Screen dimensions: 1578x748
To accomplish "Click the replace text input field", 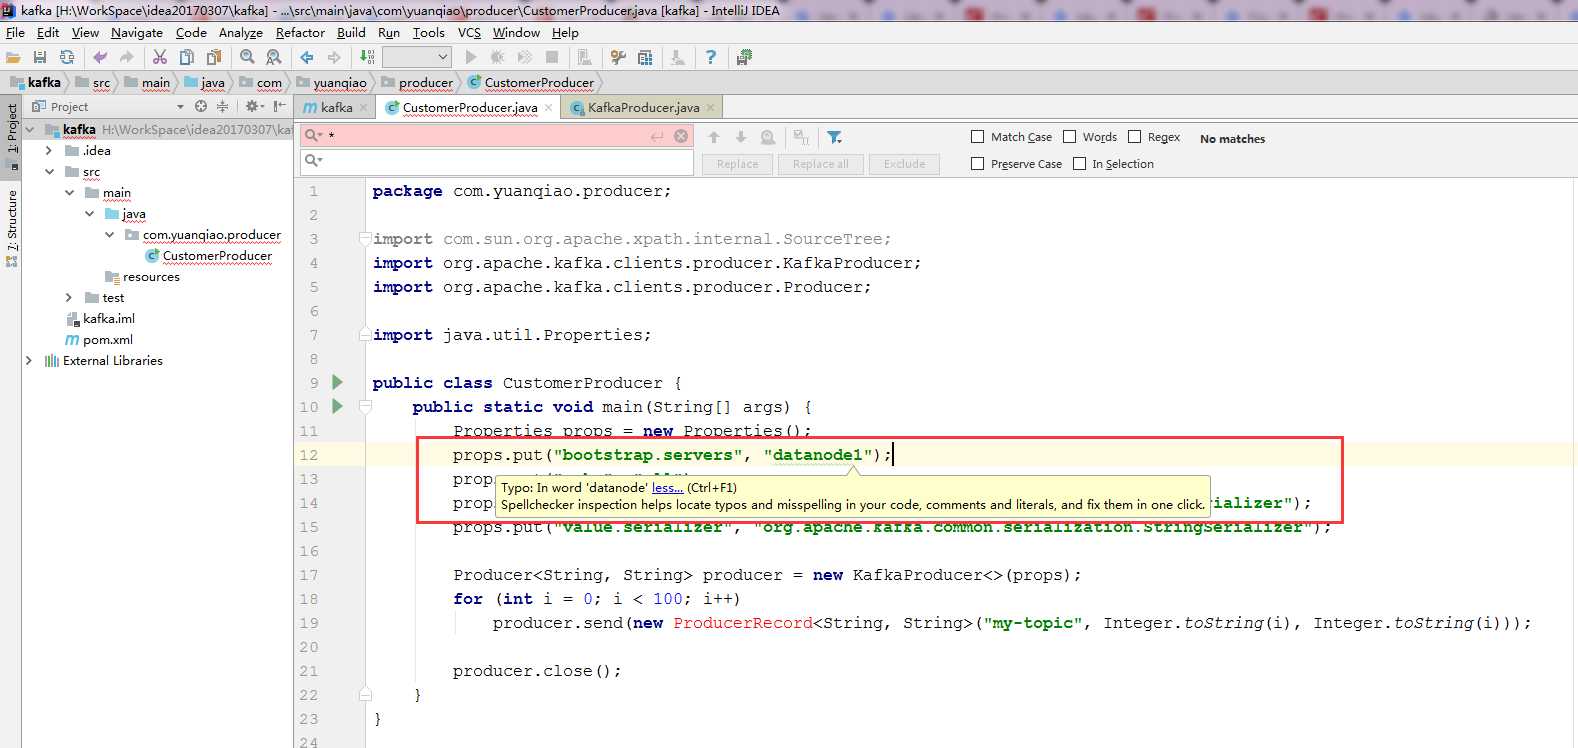I will [x=497, y=161].
